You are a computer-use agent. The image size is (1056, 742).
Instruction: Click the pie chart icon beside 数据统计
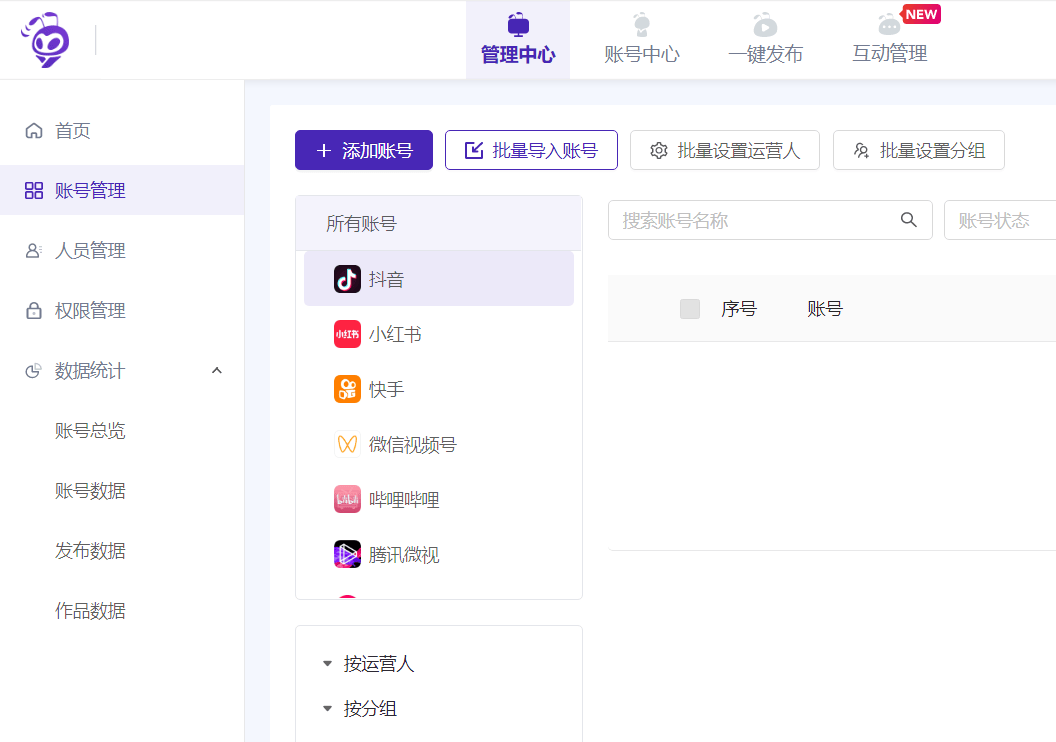click(x=34, y=370)
